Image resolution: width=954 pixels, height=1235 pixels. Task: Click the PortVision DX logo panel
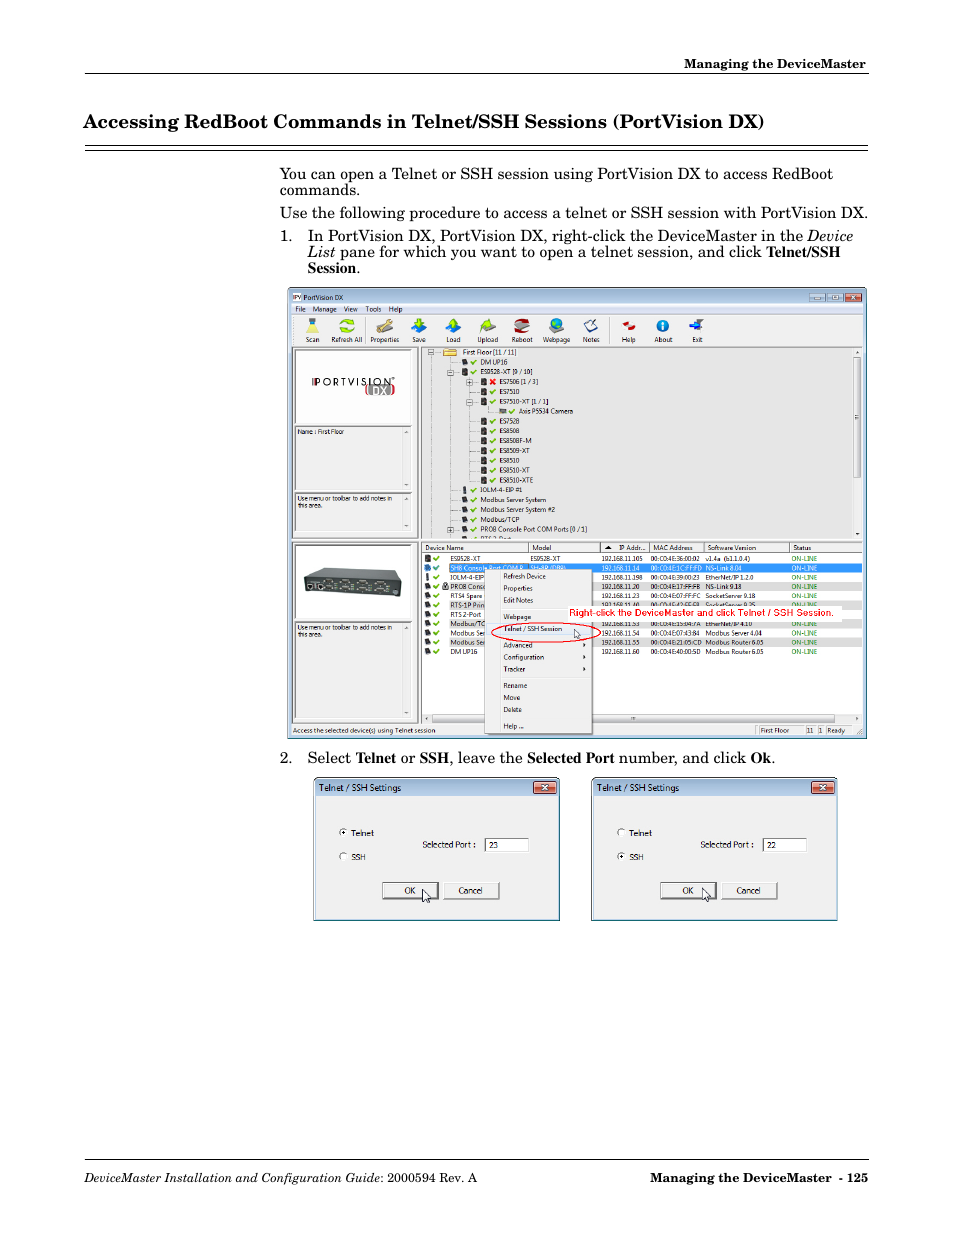point(352,386)
